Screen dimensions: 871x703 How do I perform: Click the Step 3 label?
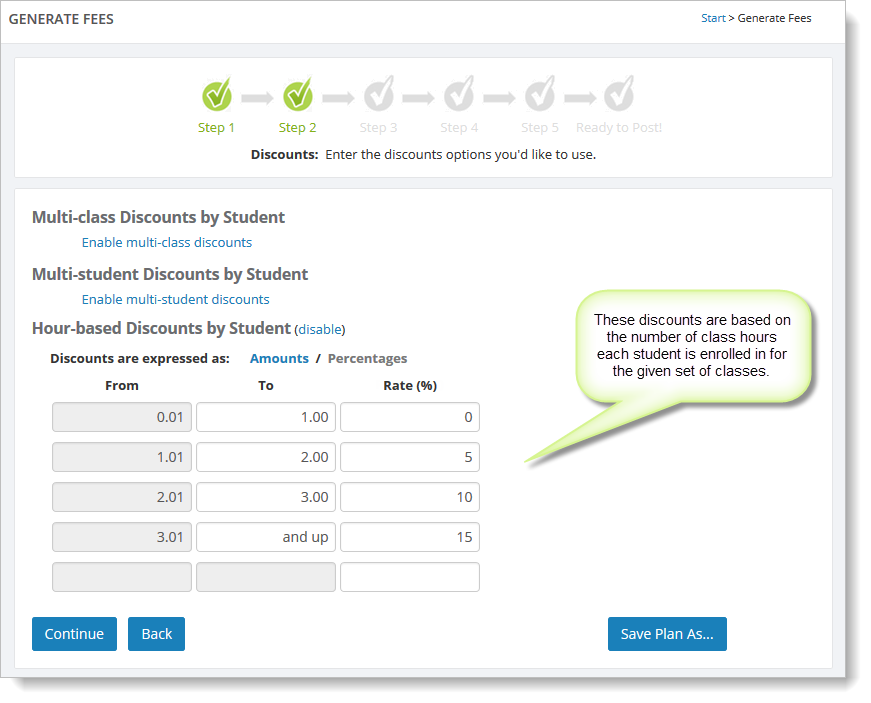click(x=378, y=128)
